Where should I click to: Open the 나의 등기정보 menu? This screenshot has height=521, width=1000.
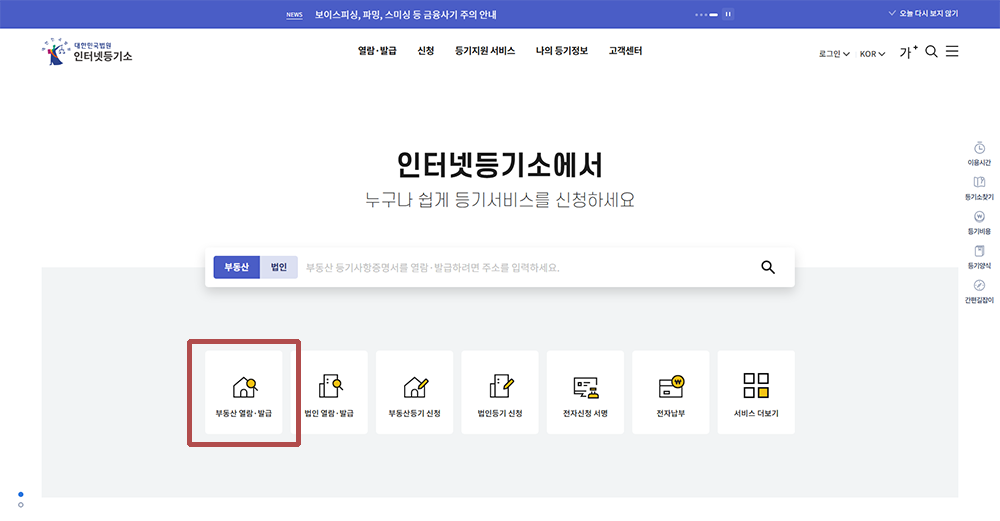click(562, 51)
